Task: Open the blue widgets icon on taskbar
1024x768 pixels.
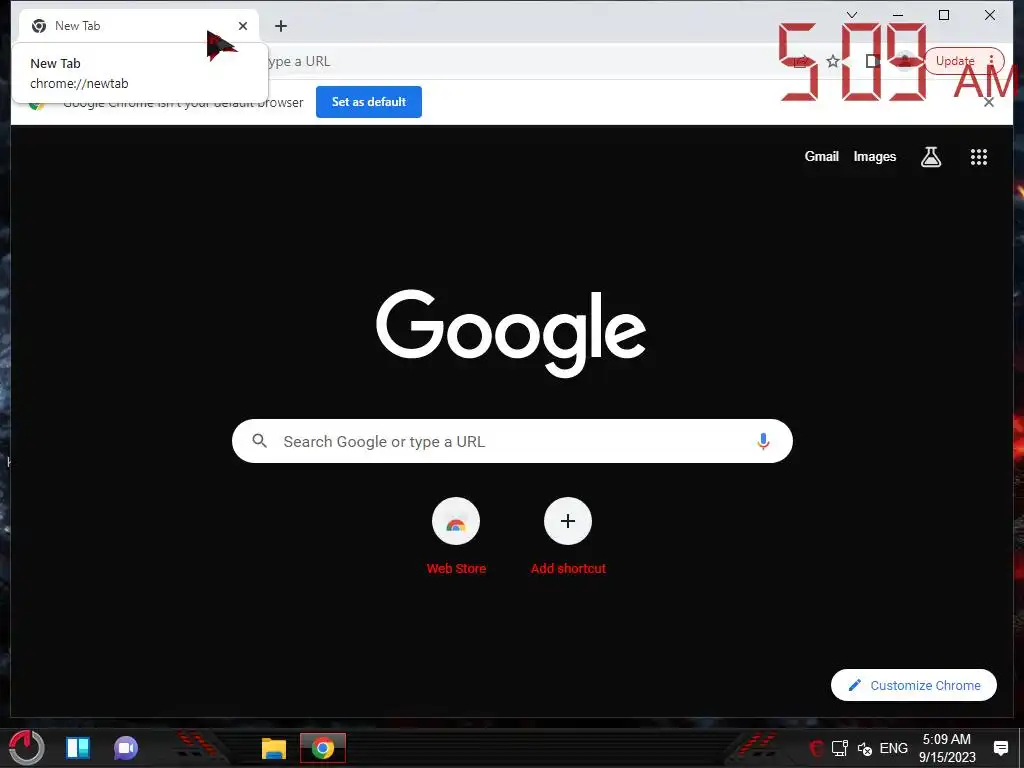Action: pos(78,748)
